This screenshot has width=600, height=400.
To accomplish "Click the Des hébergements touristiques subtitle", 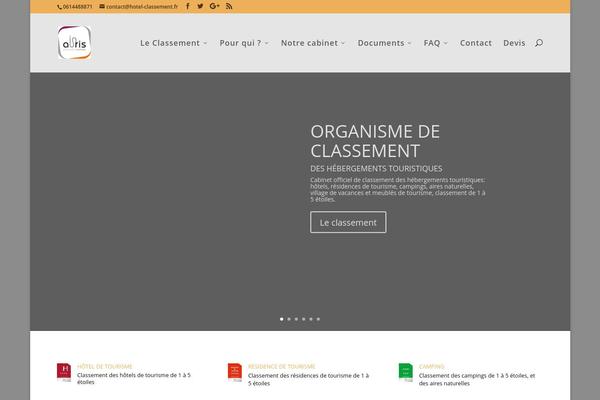I will pos(376,168).
